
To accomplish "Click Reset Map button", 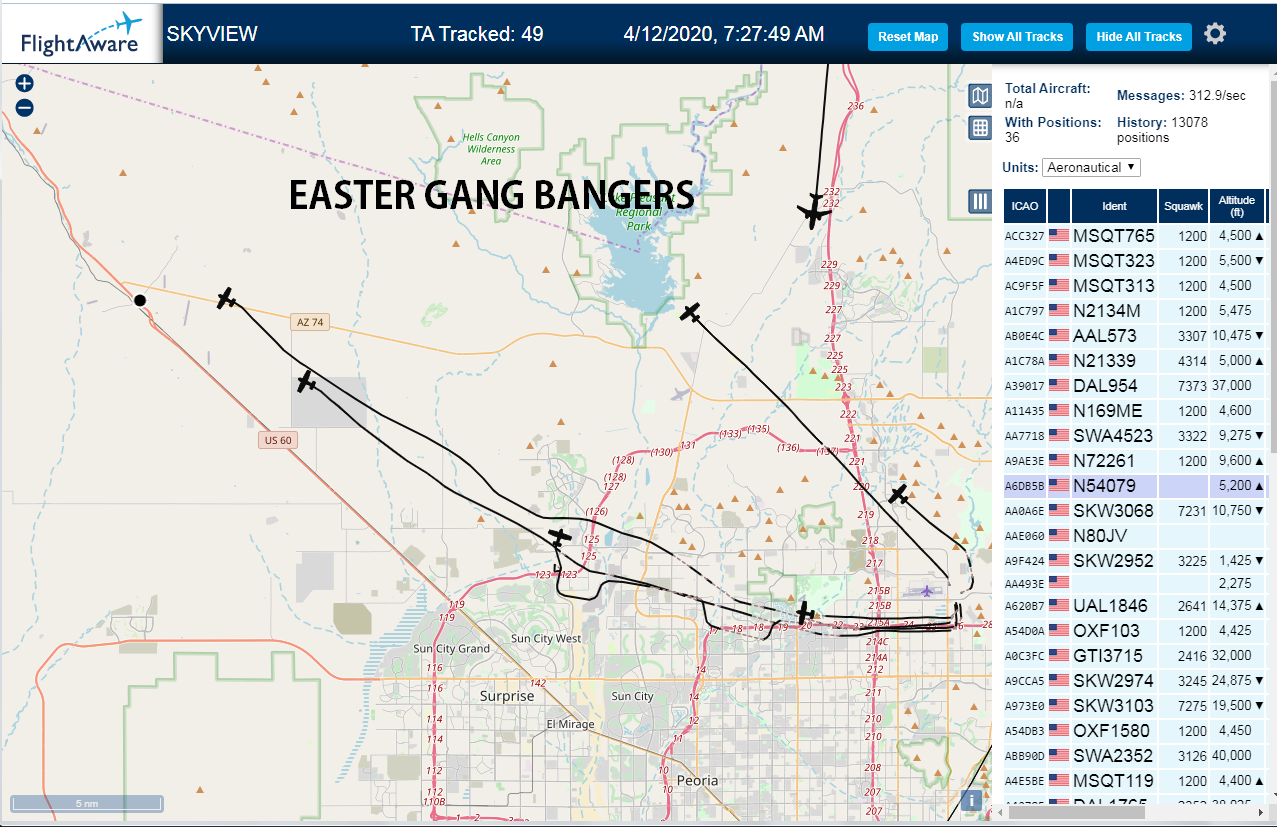I will click(908, 37).
